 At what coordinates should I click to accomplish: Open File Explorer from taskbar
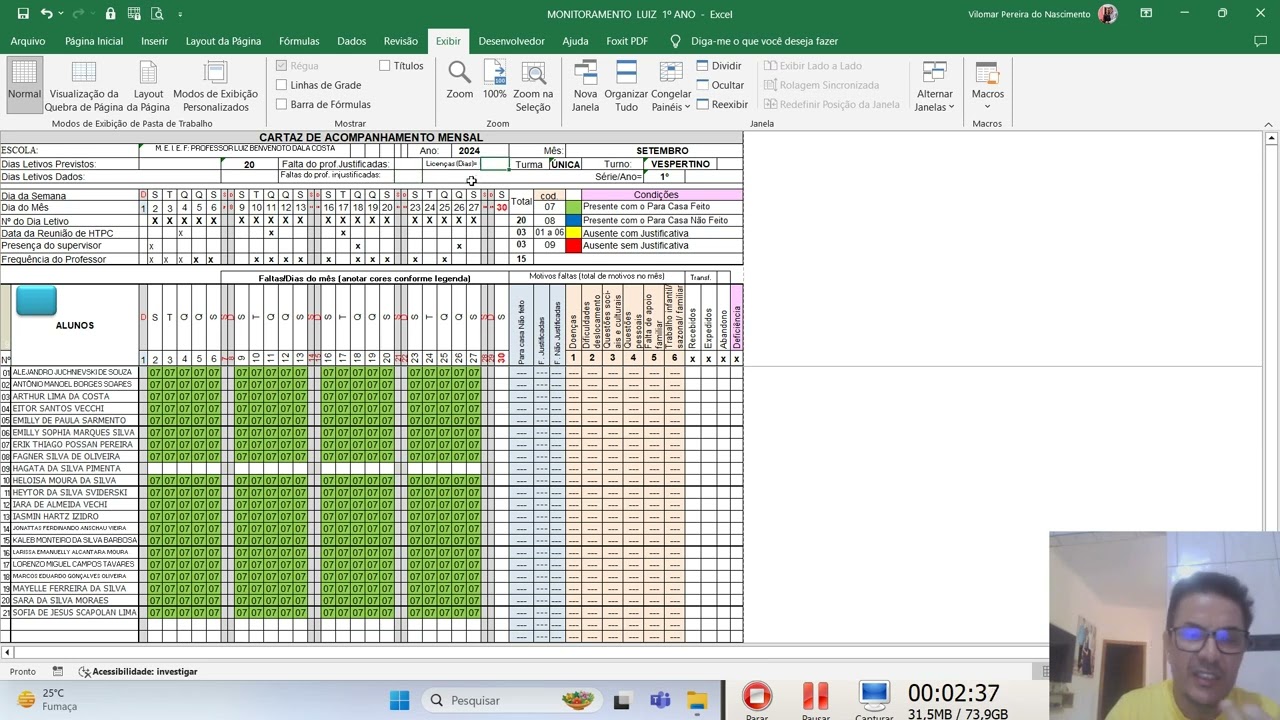click(697, 700)
